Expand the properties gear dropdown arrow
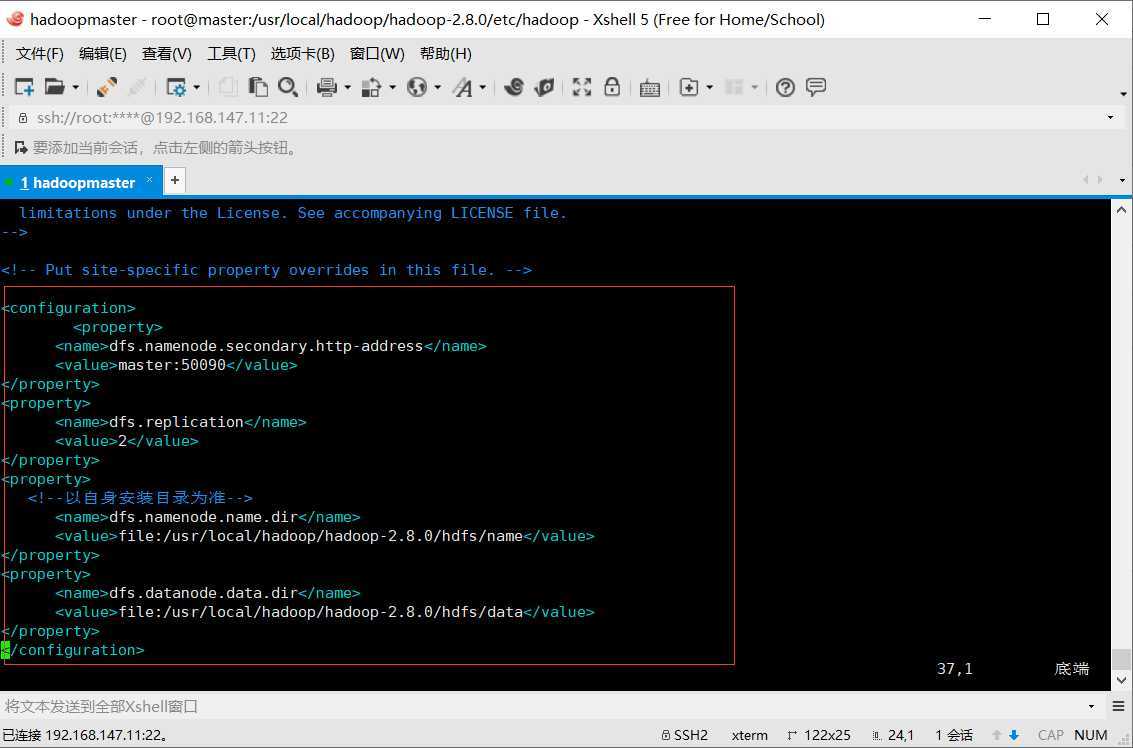This screenshot has width=1133, height=748. coord(197,87)
